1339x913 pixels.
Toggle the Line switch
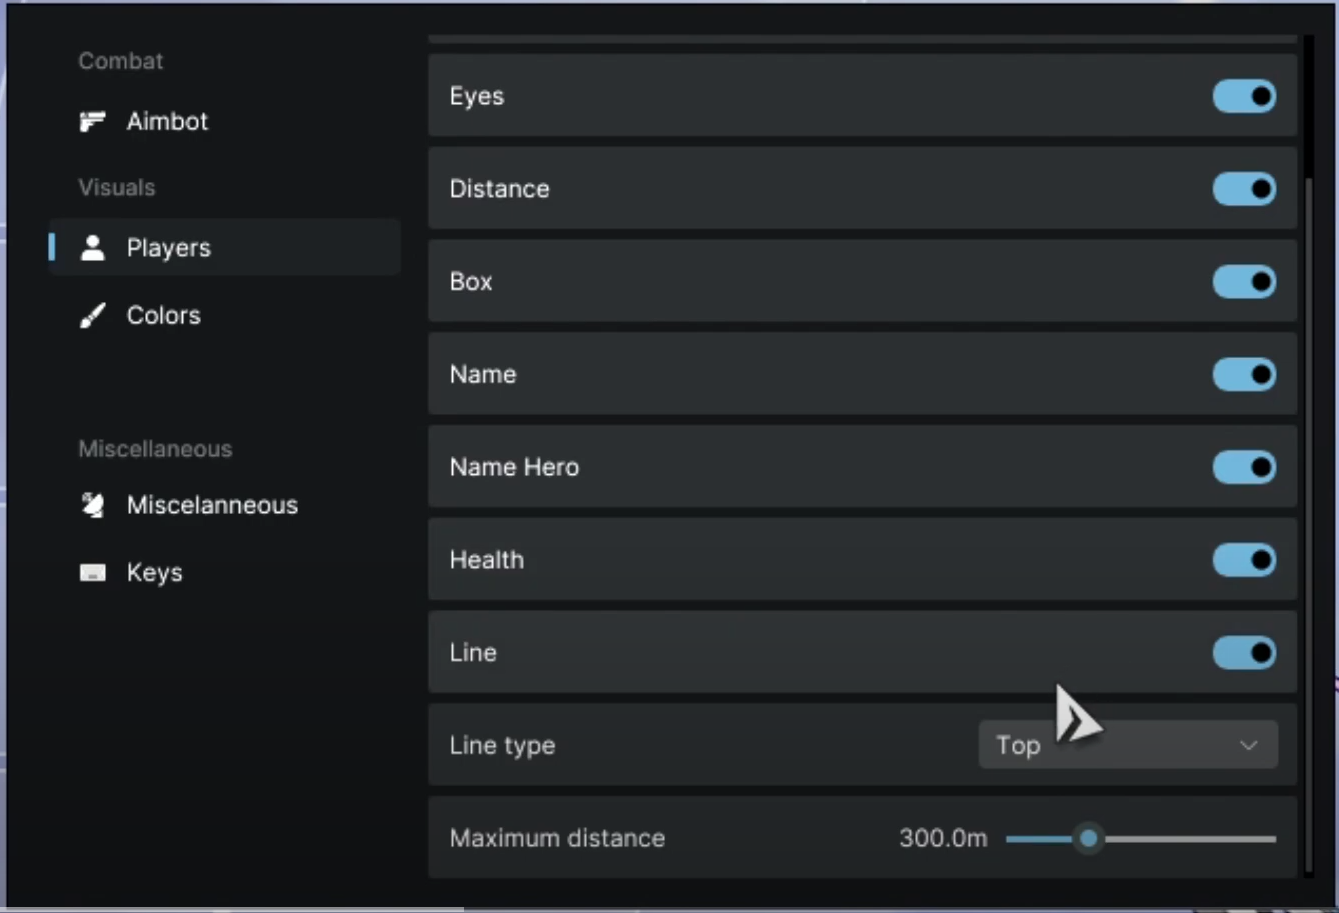tap(1244, 653)
